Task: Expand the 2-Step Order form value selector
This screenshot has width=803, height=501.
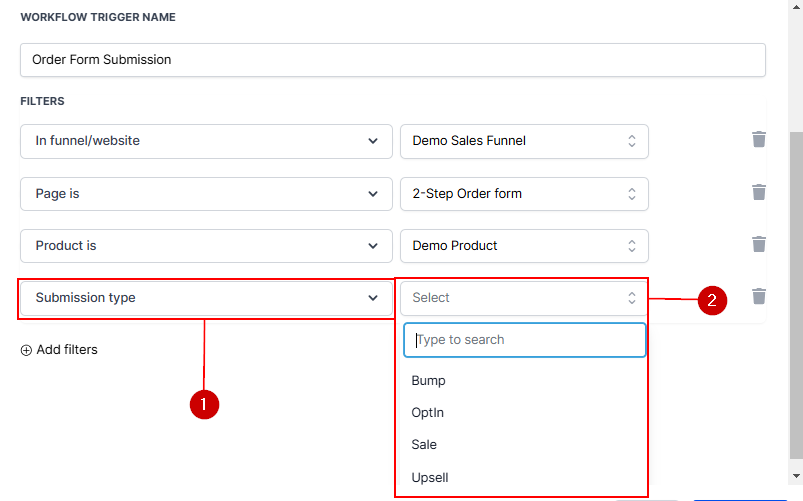Action: tap(524, 194)
